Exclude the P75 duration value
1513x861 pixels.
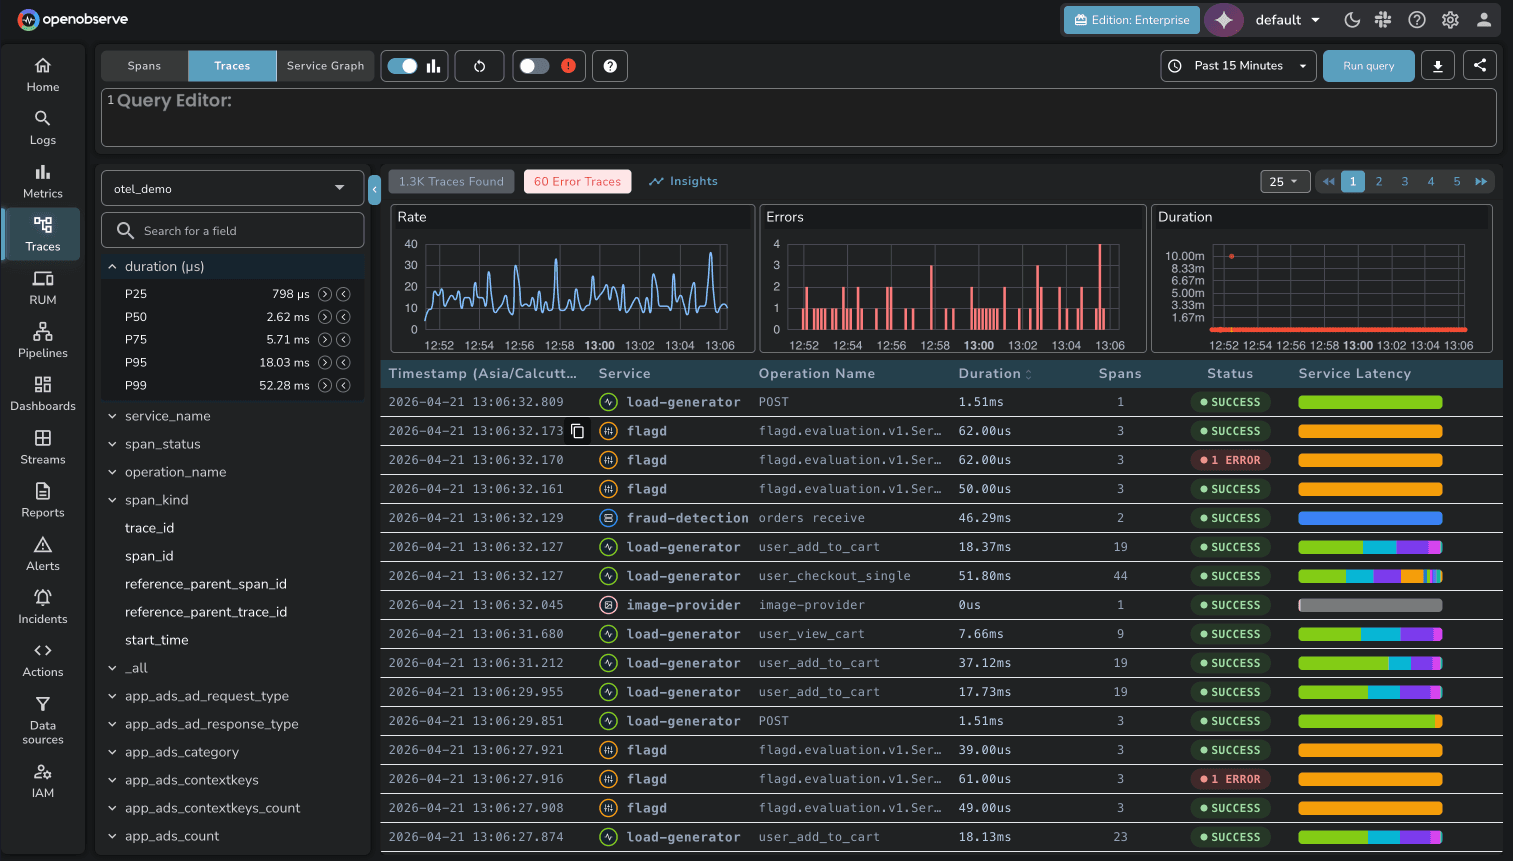[343, 340]
